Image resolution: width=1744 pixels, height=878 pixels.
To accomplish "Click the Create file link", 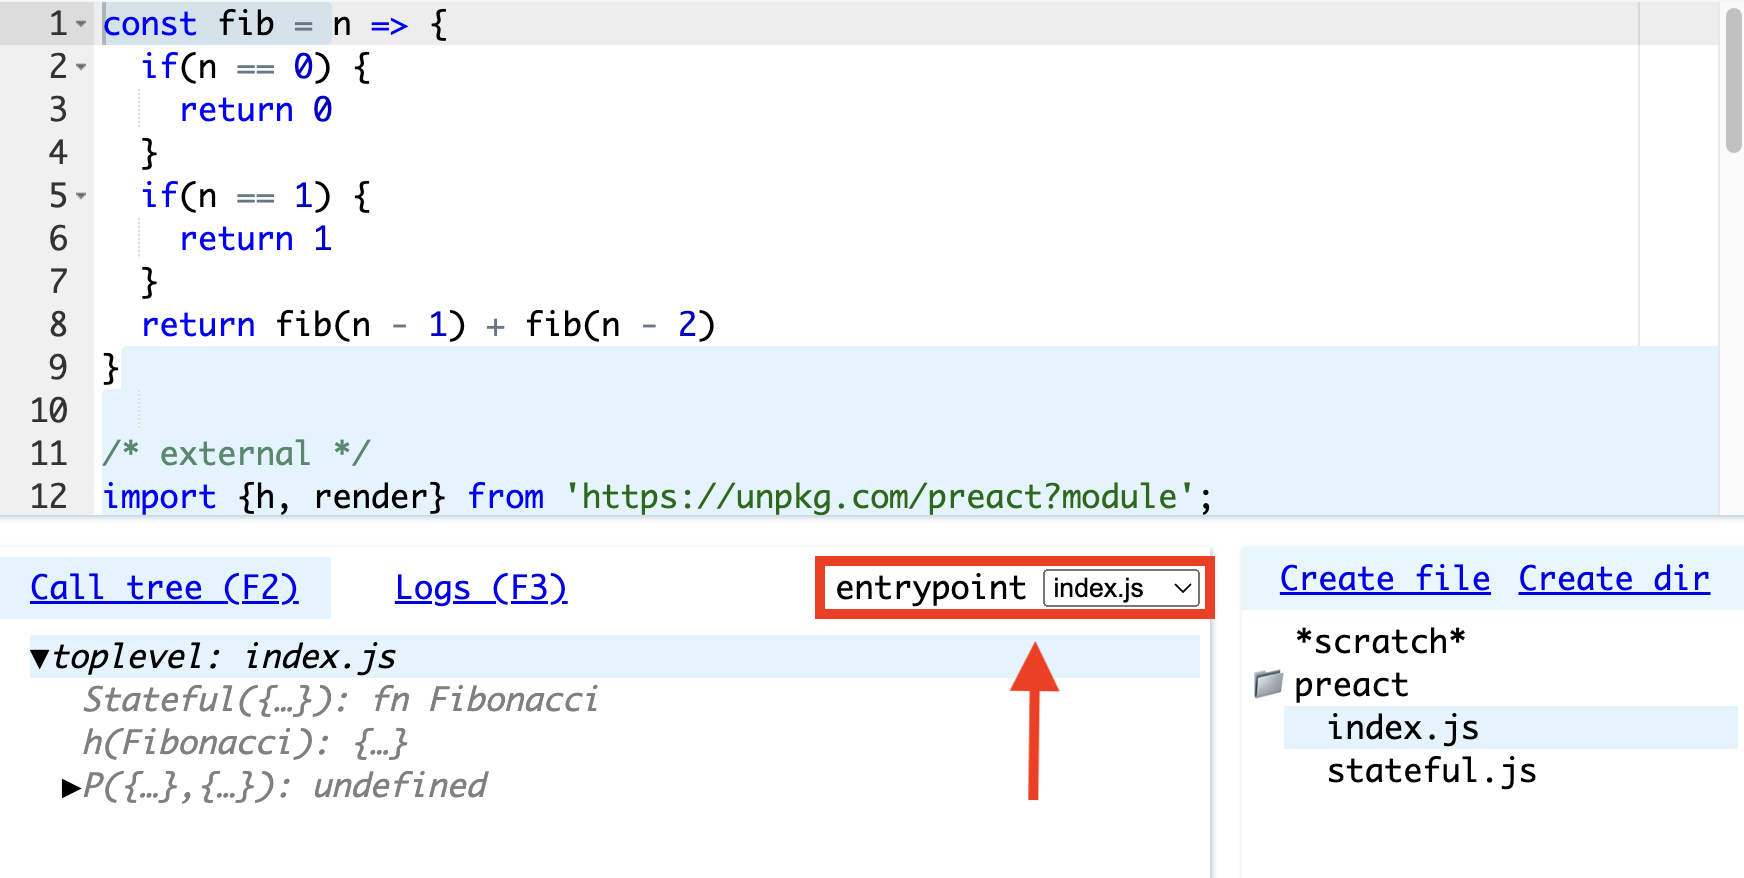I will tap(1384, 579).
